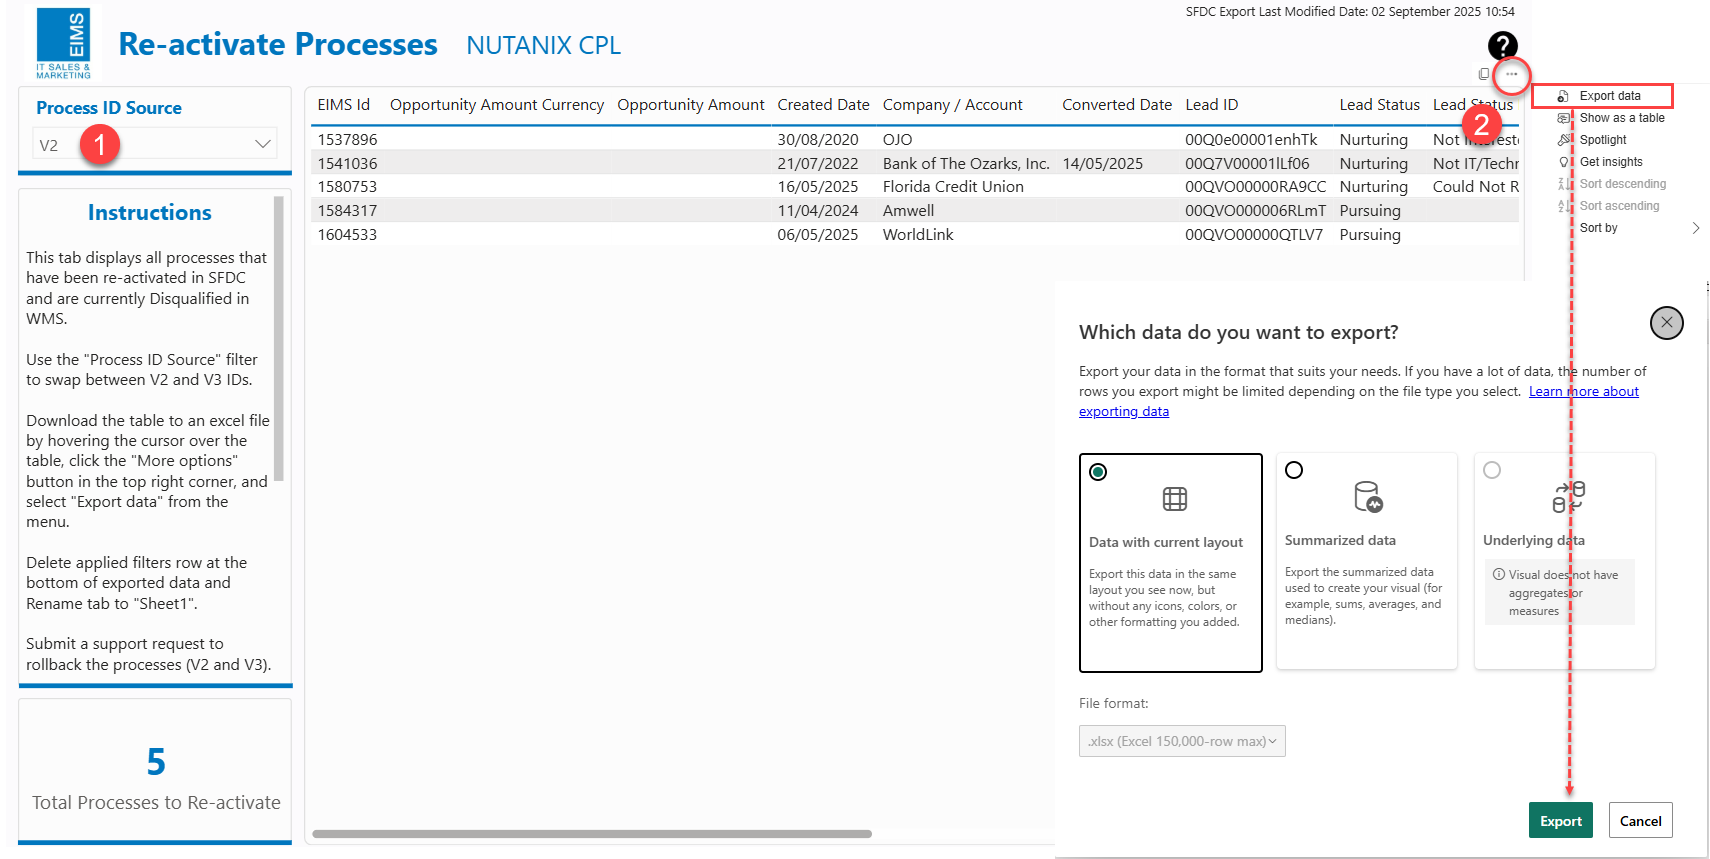Click the EIMS IT Sales & Marketing logo

point(63,43)
